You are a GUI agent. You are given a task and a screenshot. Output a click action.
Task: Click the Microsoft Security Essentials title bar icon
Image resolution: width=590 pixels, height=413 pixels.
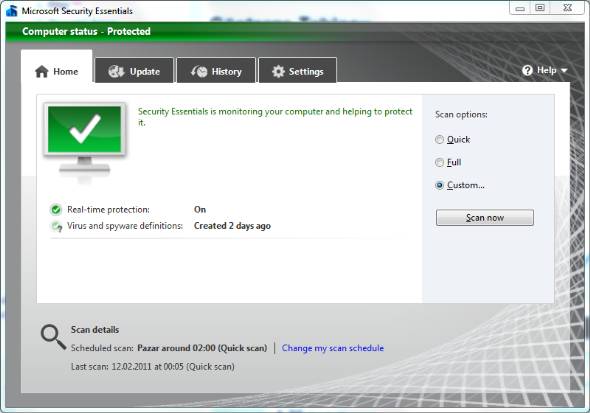point(12,11)
